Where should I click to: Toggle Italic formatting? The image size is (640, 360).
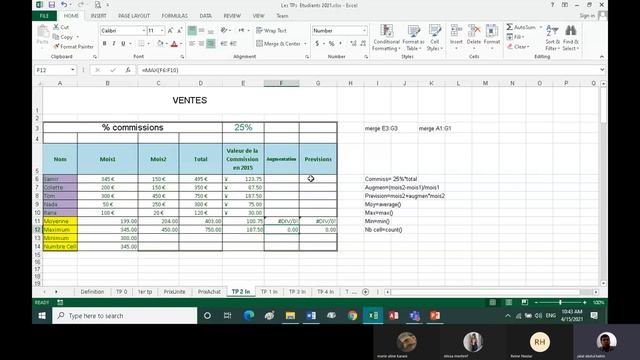pos(113,44)
